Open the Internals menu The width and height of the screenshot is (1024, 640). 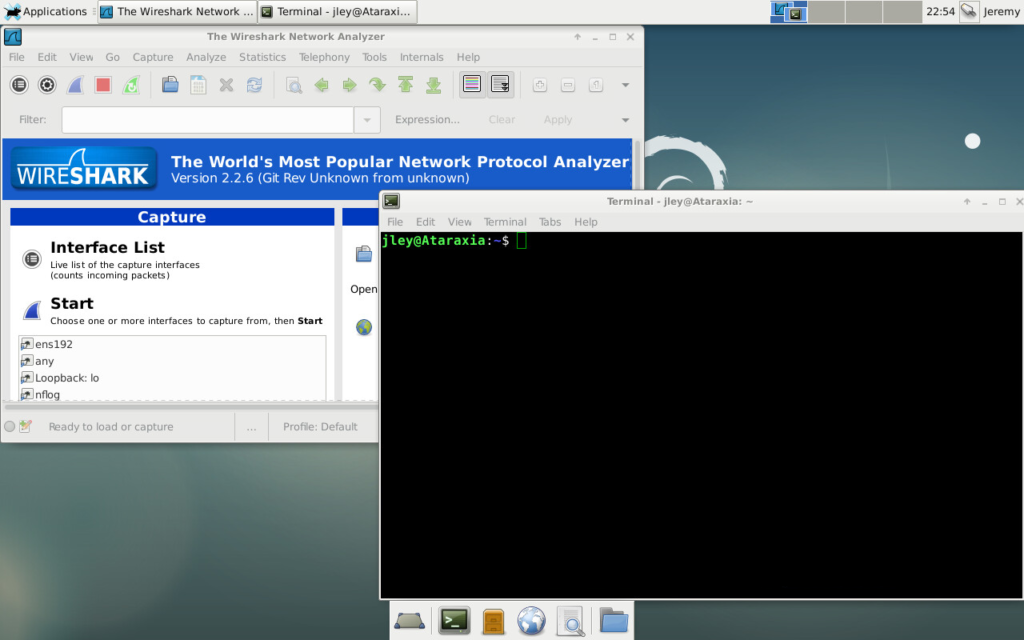click(421, 57)
